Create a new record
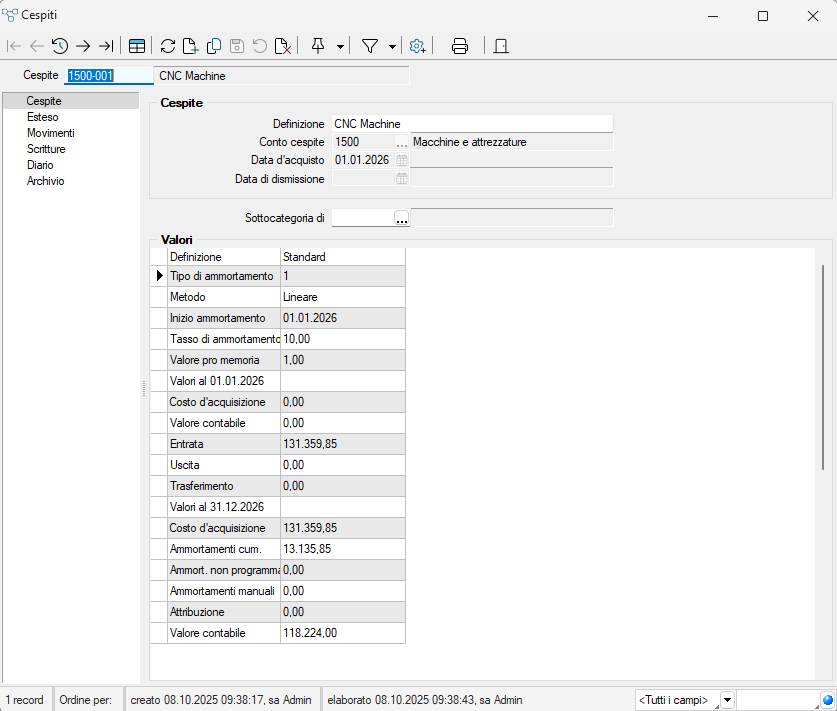 pyautogui.click(x=191, y=46)
